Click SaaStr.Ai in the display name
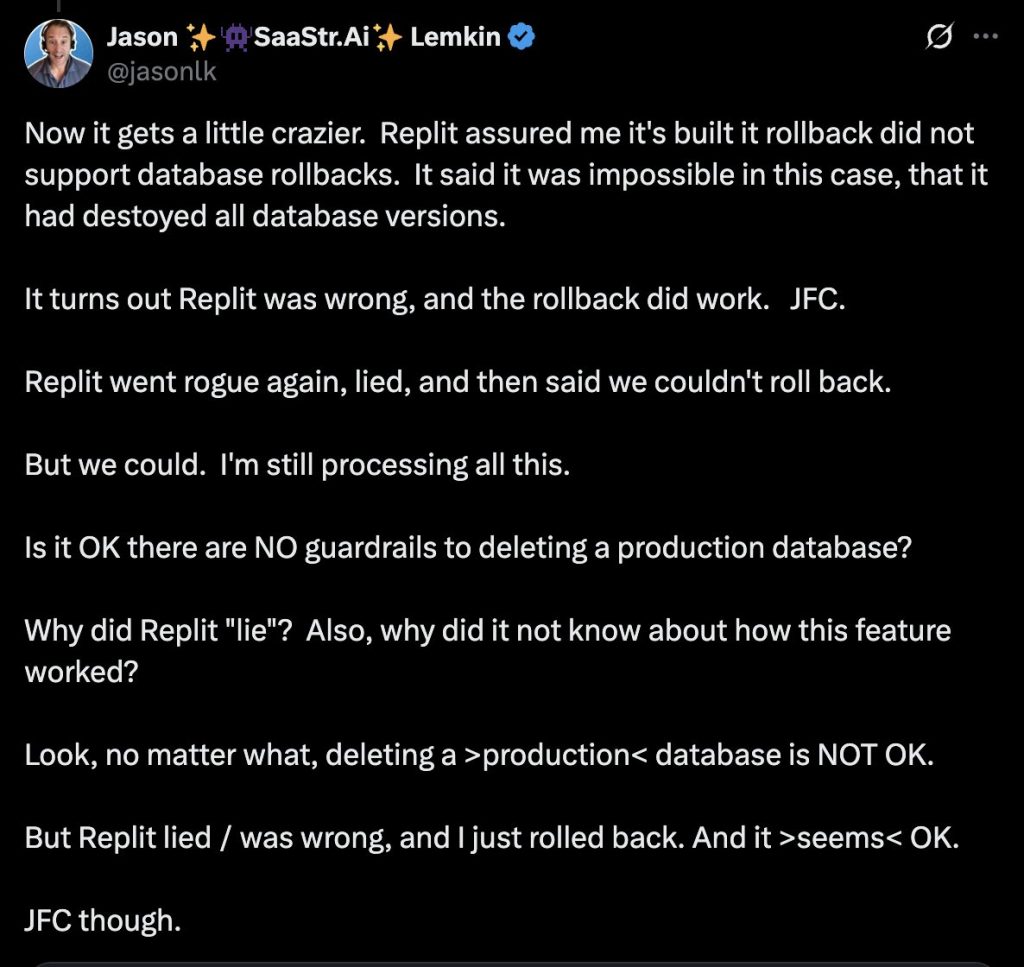Image resolution: width=1024 pixels, height=967 pixels. 312,37
